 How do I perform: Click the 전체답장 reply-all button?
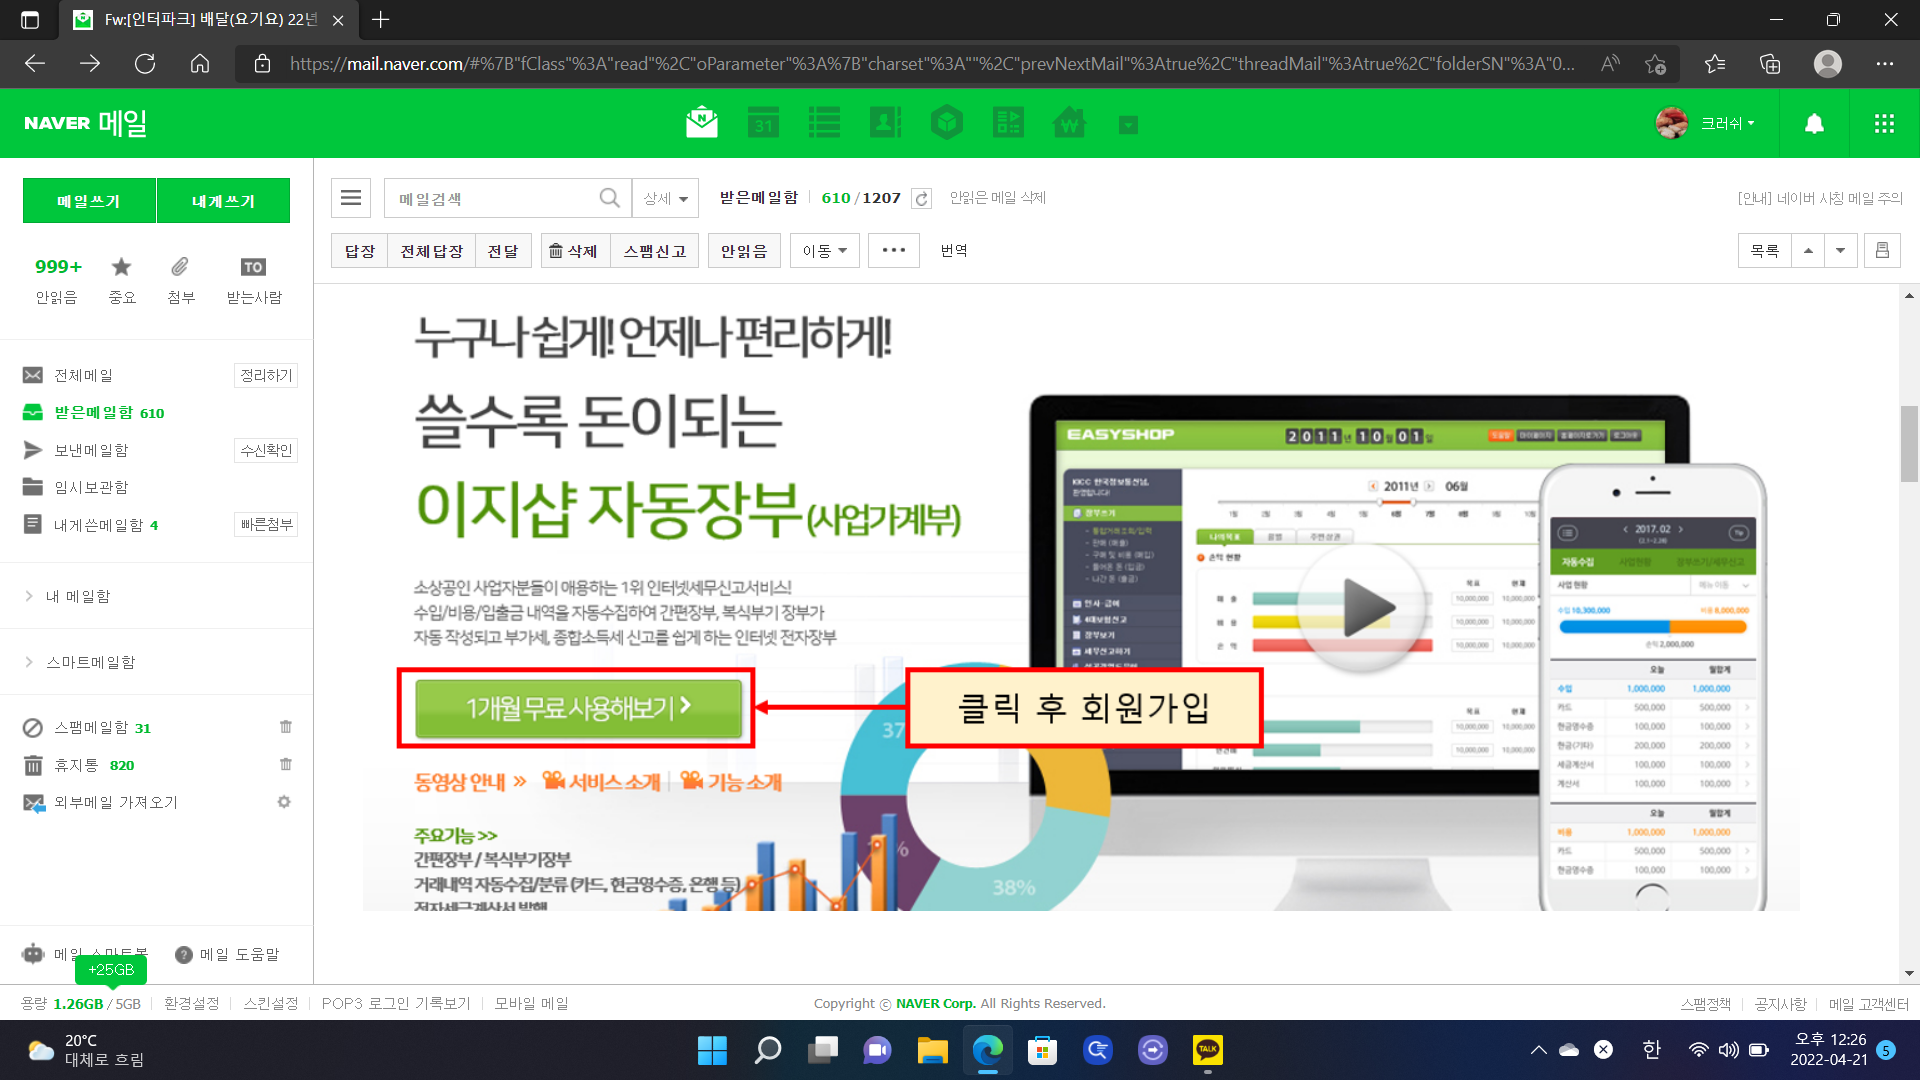tap(431, 251)
